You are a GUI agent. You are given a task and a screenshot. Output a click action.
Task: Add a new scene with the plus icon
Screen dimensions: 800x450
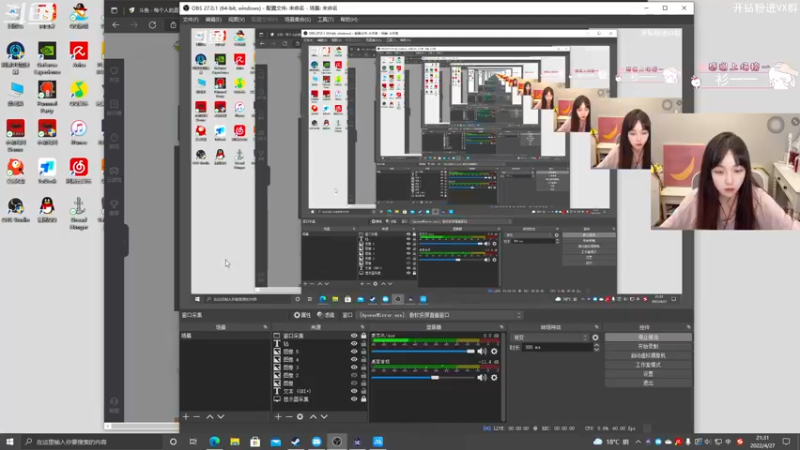[186, 417]
